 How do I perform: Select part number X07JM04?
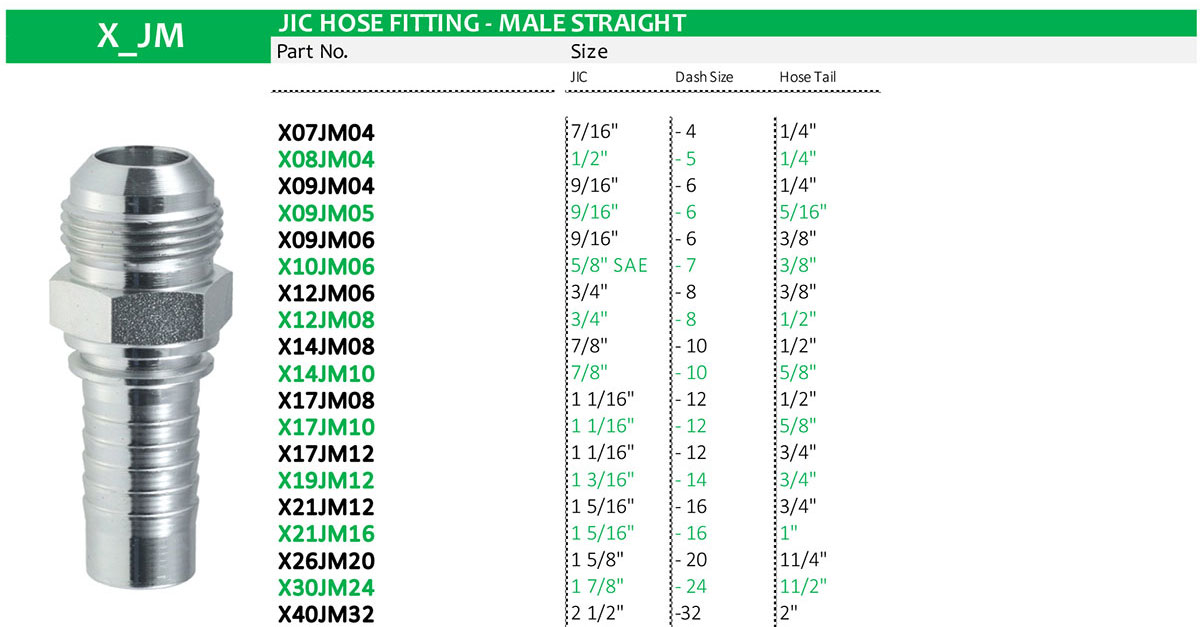click(326, 132)
